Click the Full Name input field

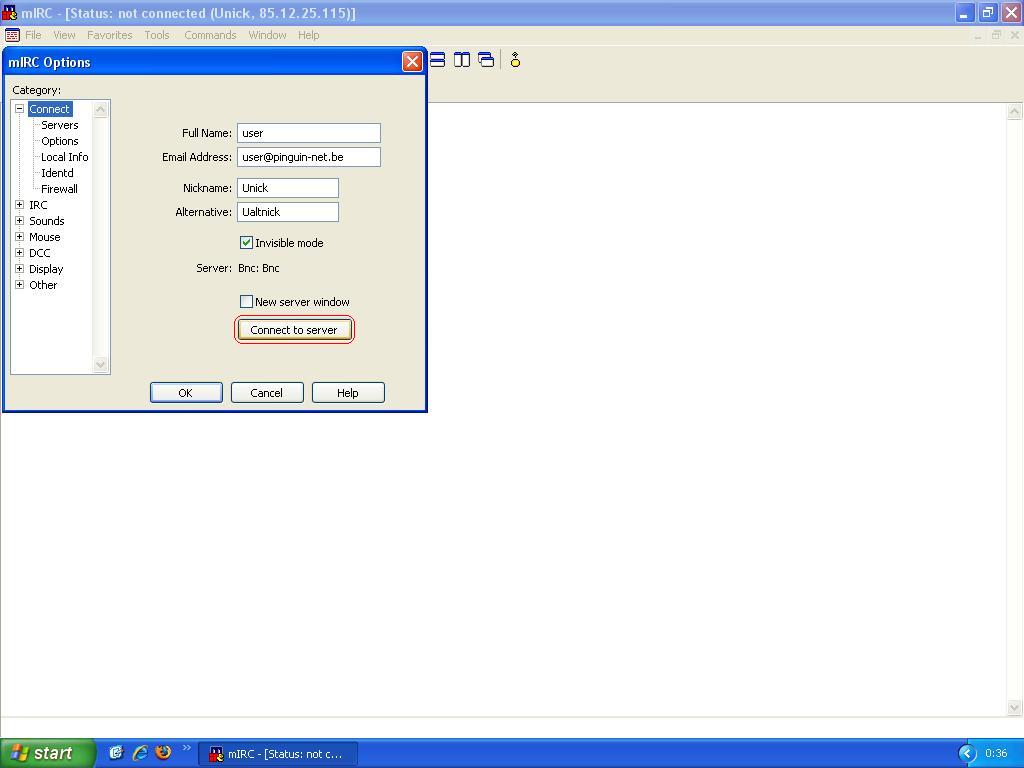[309, 133]
